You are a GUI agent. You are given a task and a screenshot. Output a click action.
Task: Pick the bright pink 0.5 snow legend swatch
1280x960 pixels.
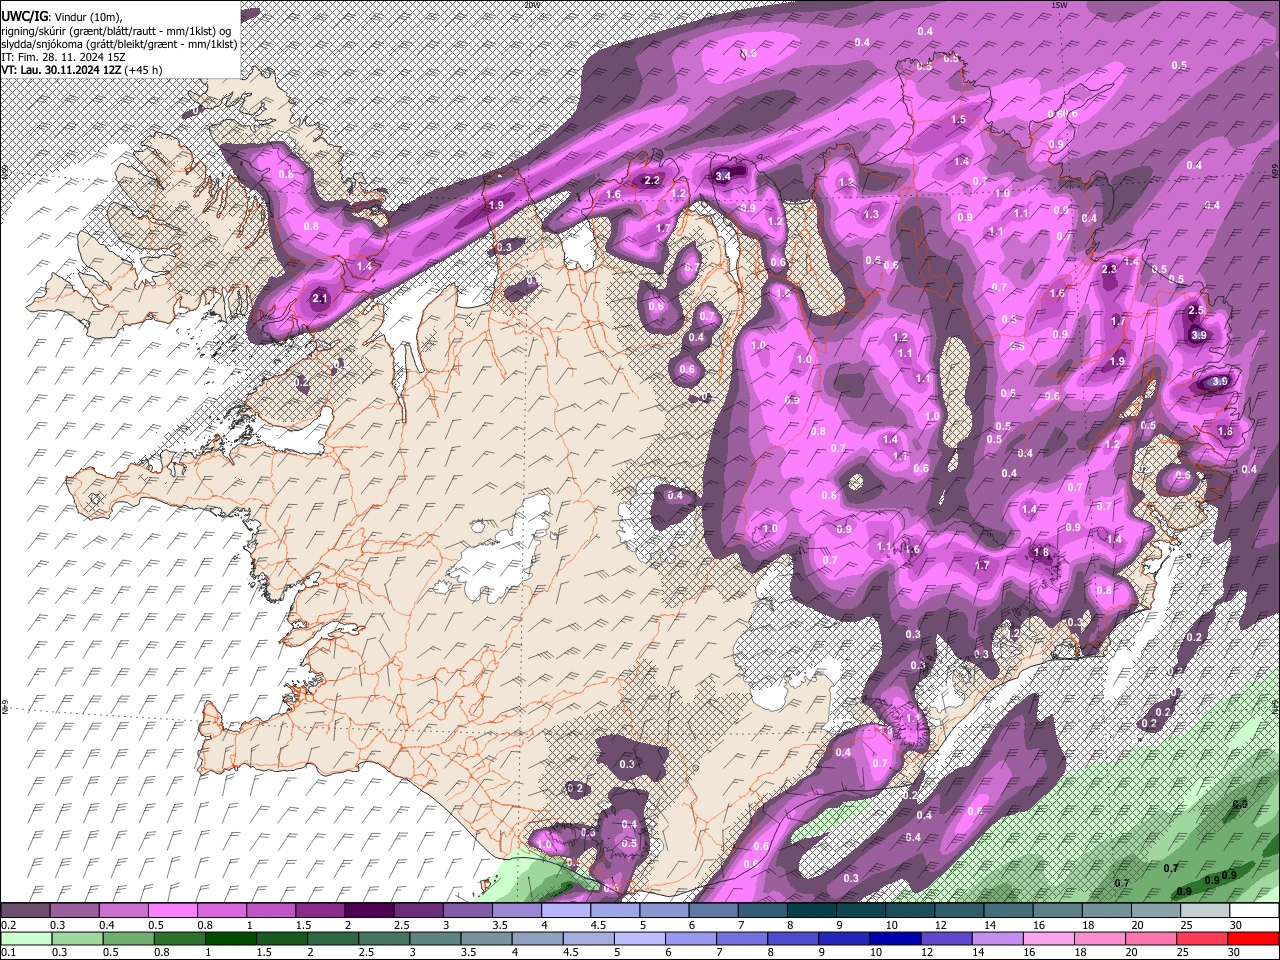point(172,911)
